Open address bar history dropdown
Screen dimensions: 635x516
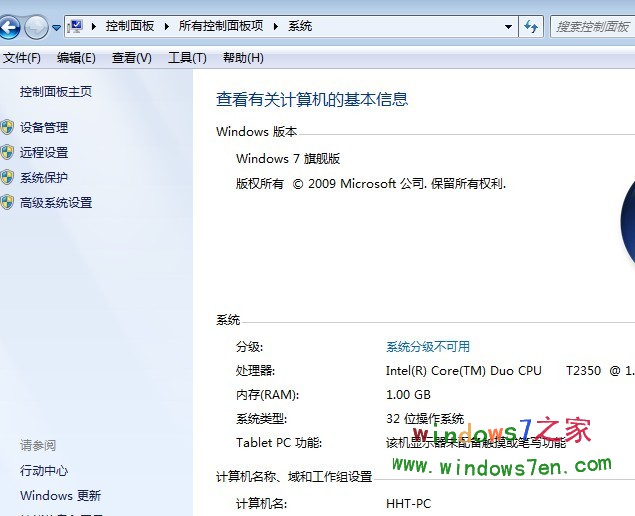pyautogui.click(x=508, y=27)
